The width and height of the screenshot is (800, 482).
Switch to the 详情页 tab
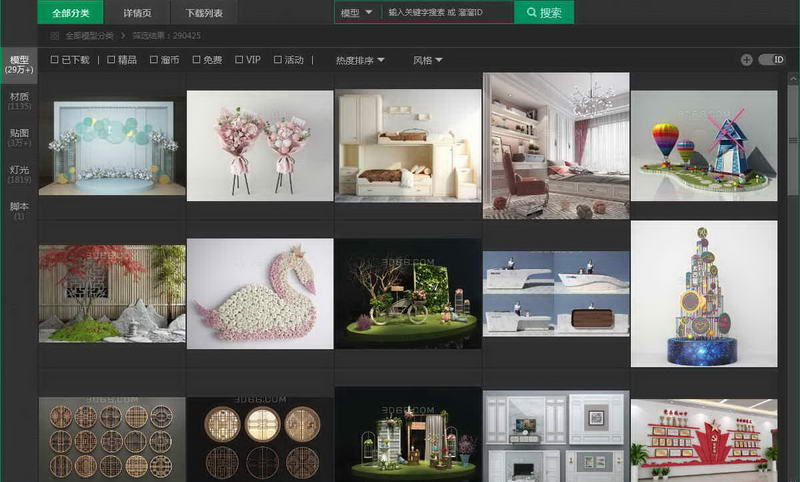click(x=139, y=13)
